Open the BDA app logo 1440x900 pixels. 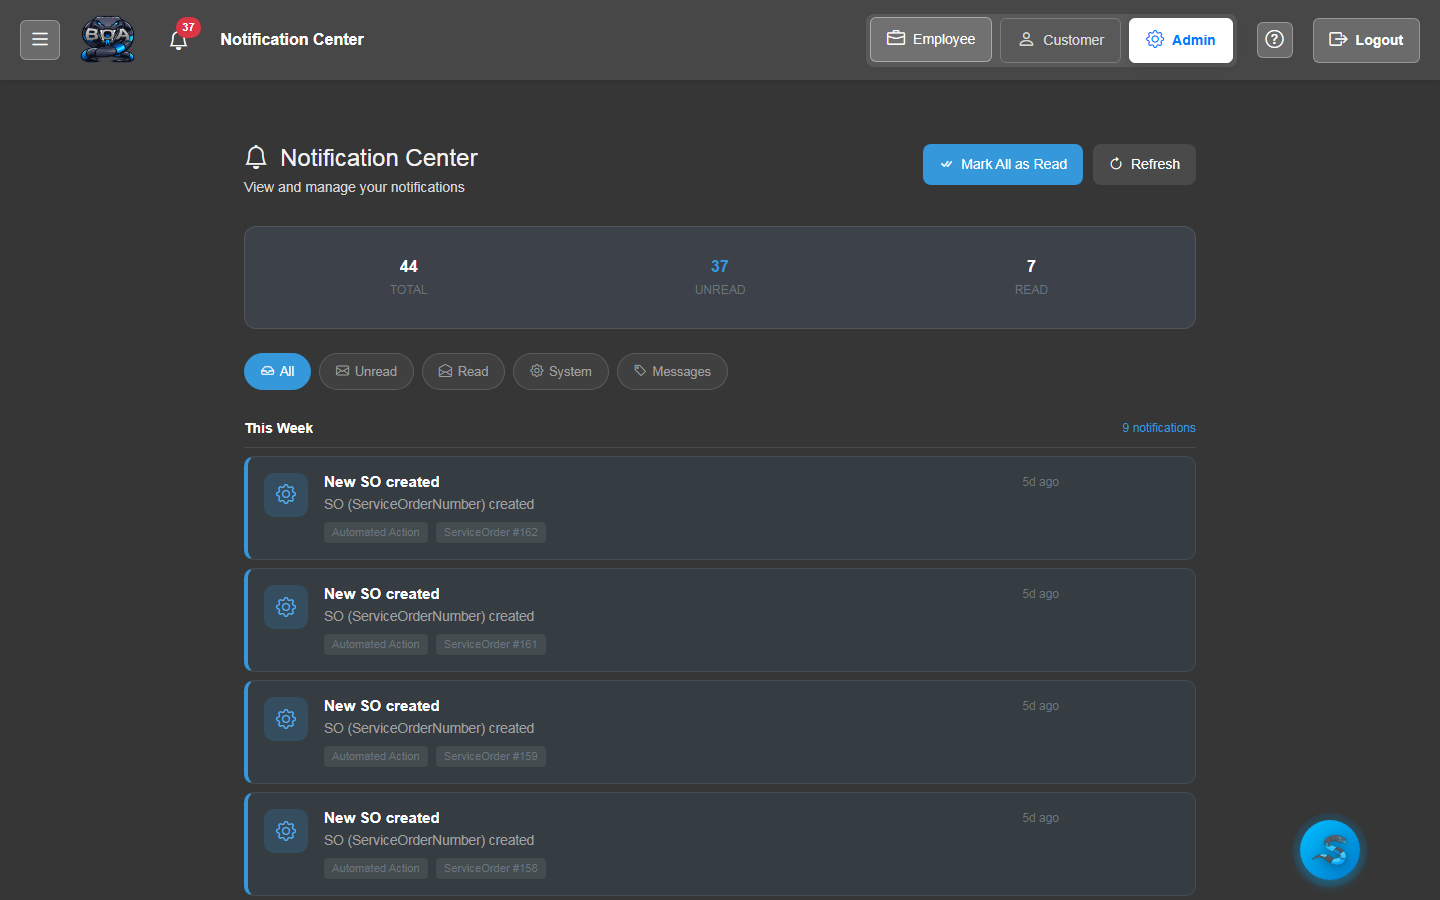[107, 39]
